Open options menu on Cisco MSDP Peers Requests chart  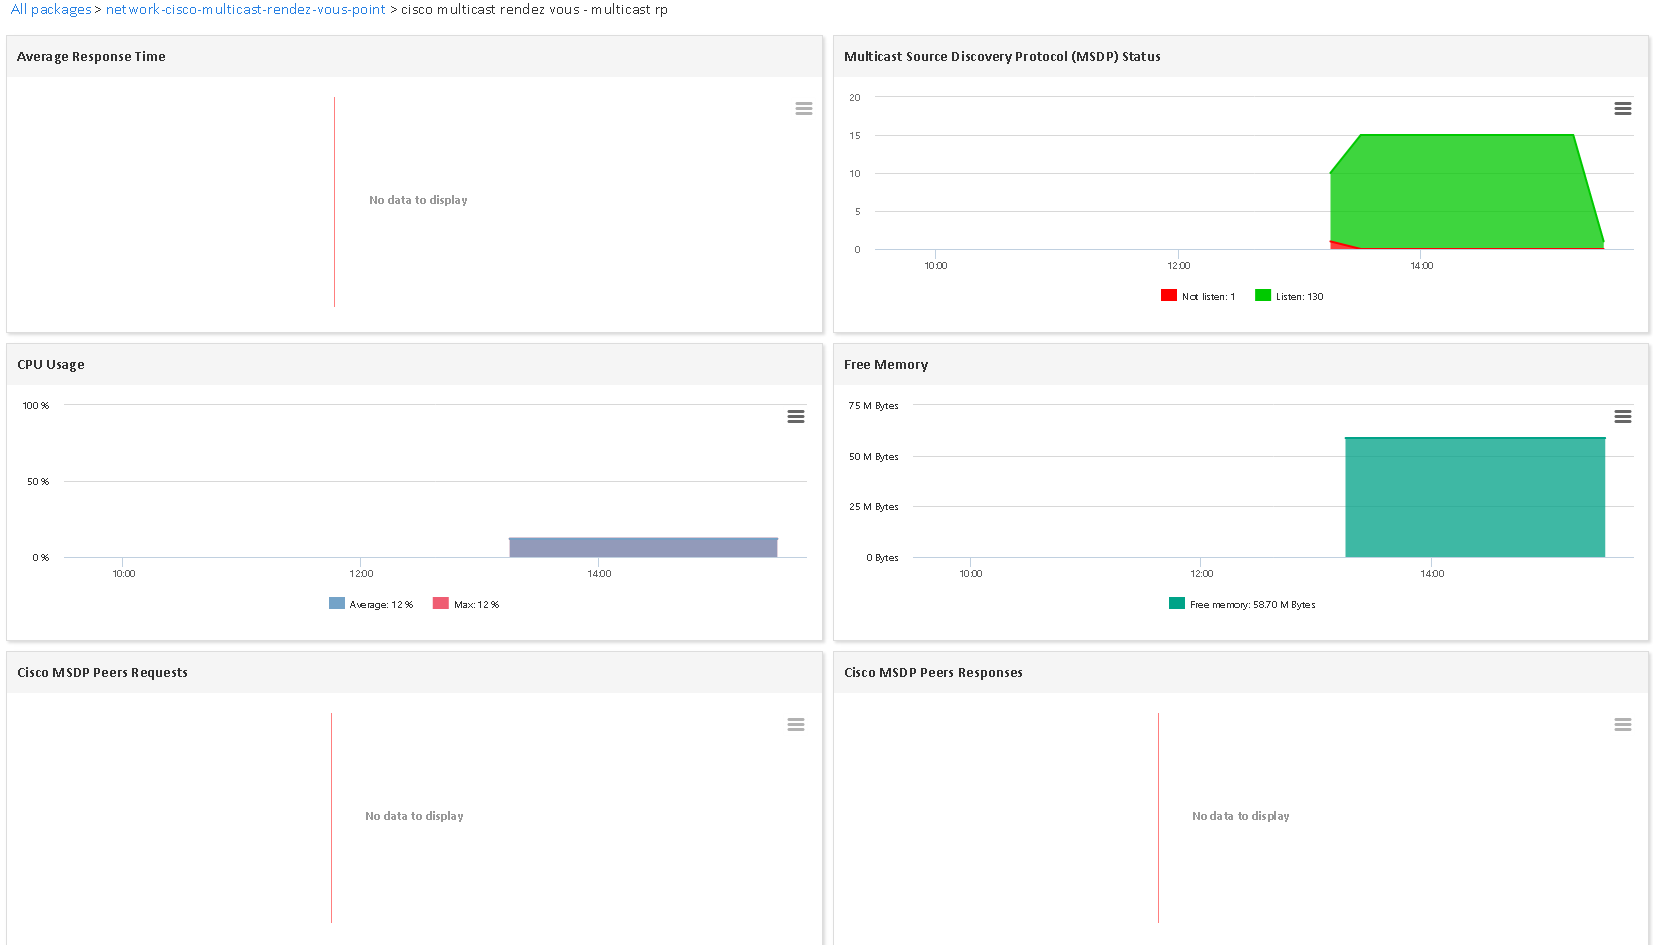point(795,724)
